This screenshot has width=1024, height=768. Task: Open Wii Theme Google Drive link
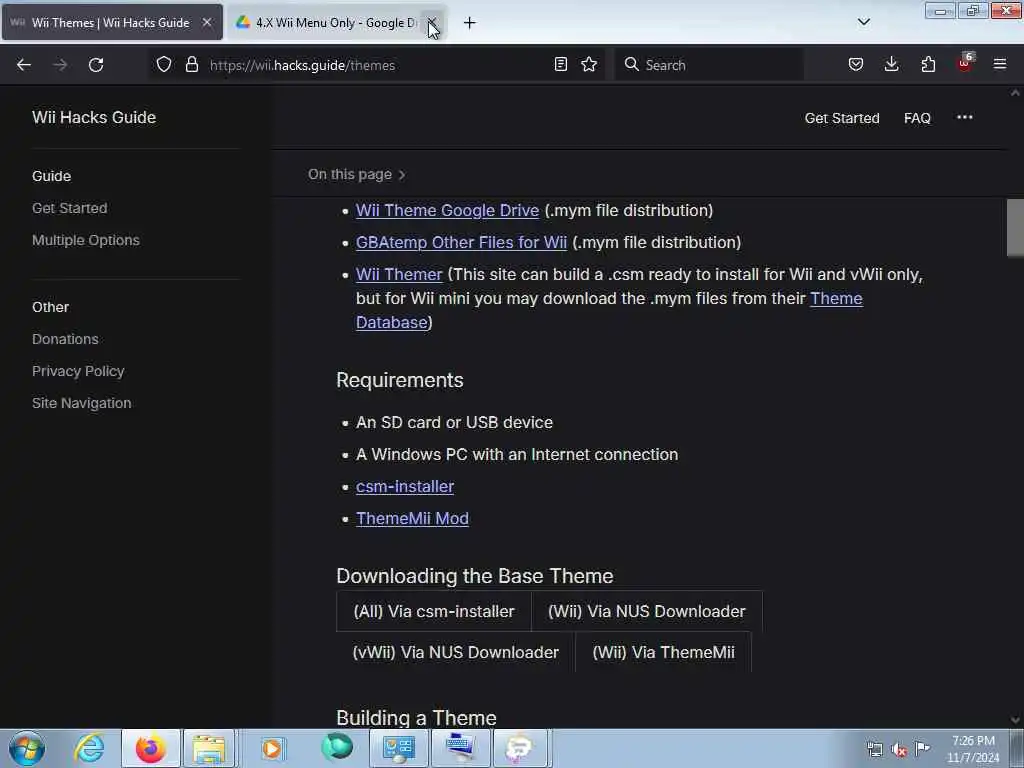coord(447,210)
